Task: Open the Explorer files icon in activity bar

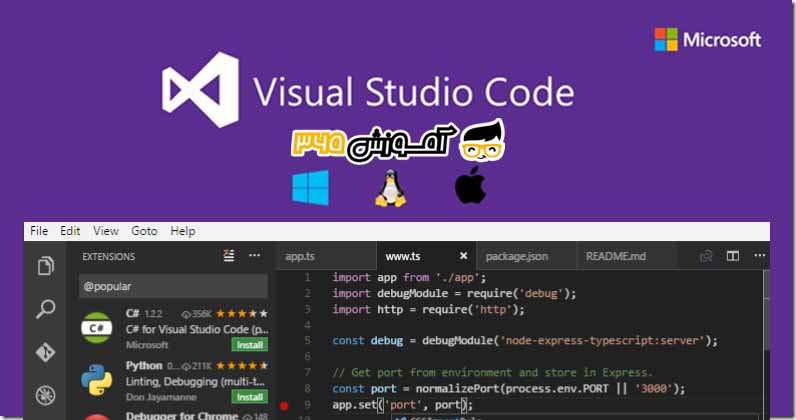Action: coord(46,266)
